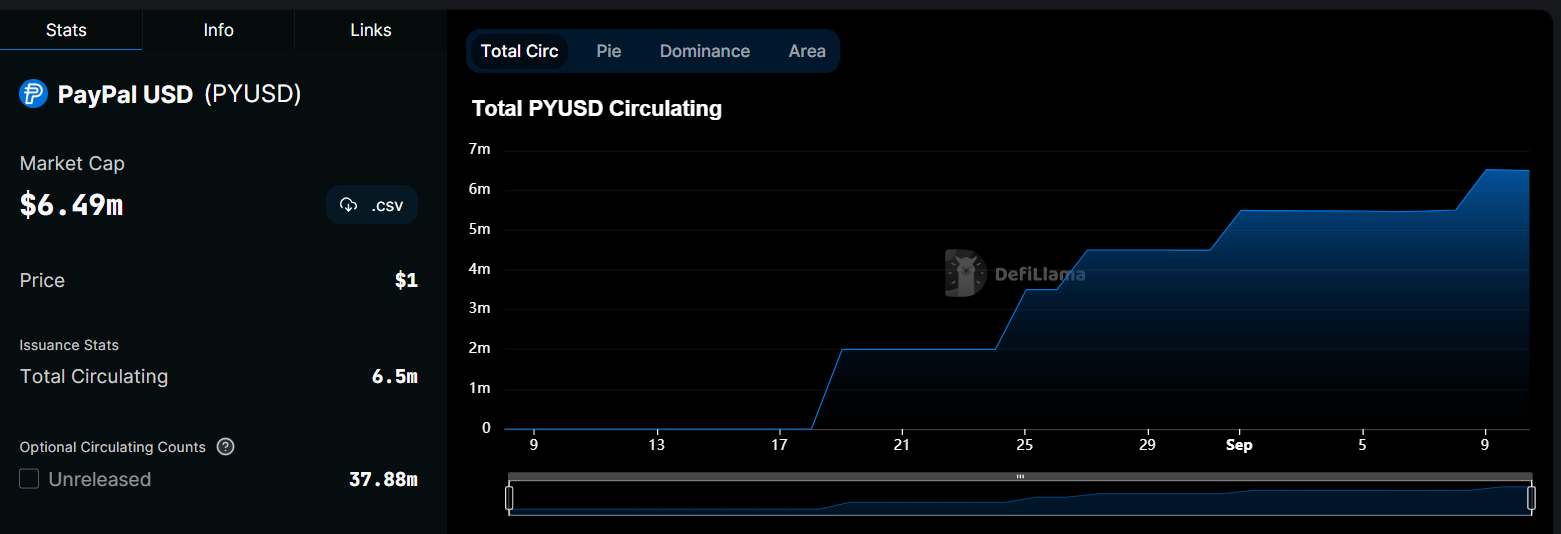This screenshot has height=534, width=1561.
Task: Select the Total Circ chart view
Action: click(520, 51)
